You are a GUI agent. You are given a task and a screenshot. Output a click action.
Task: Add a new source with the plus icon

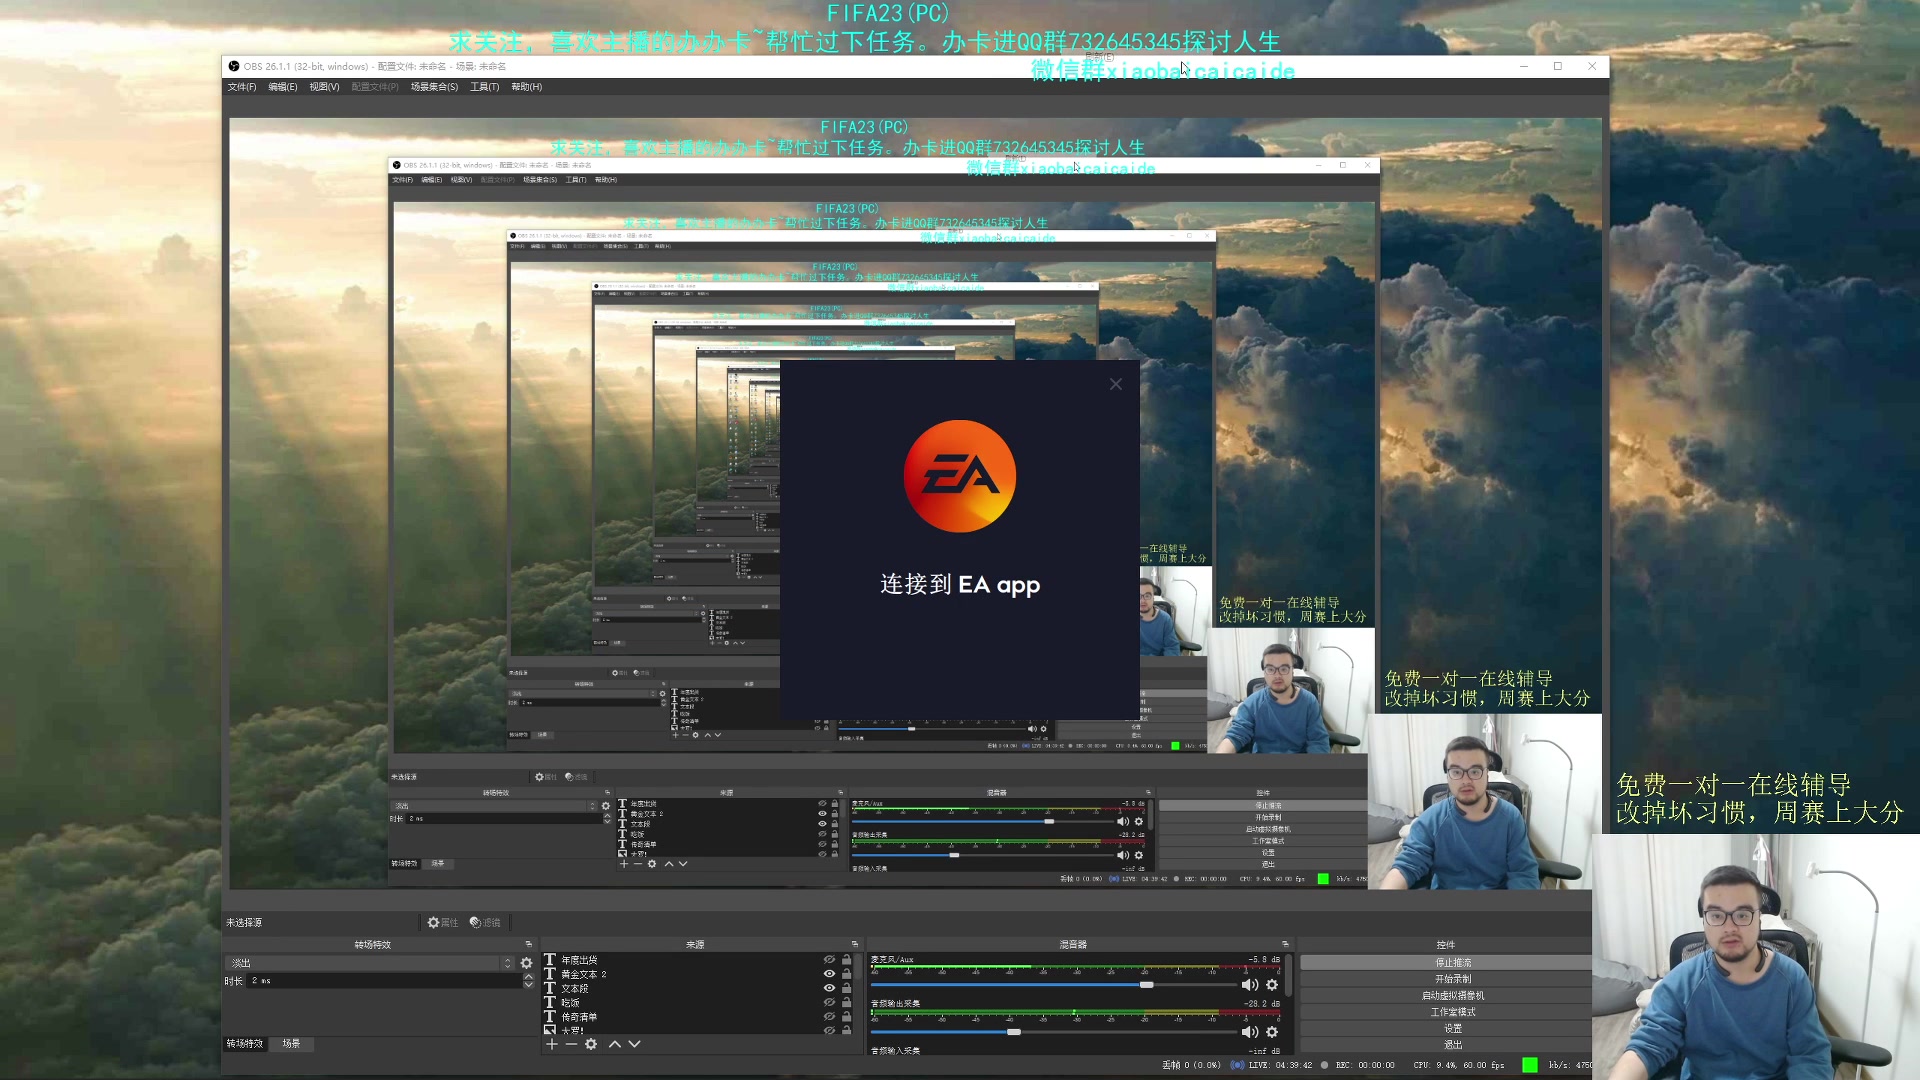click(551, 1044)
